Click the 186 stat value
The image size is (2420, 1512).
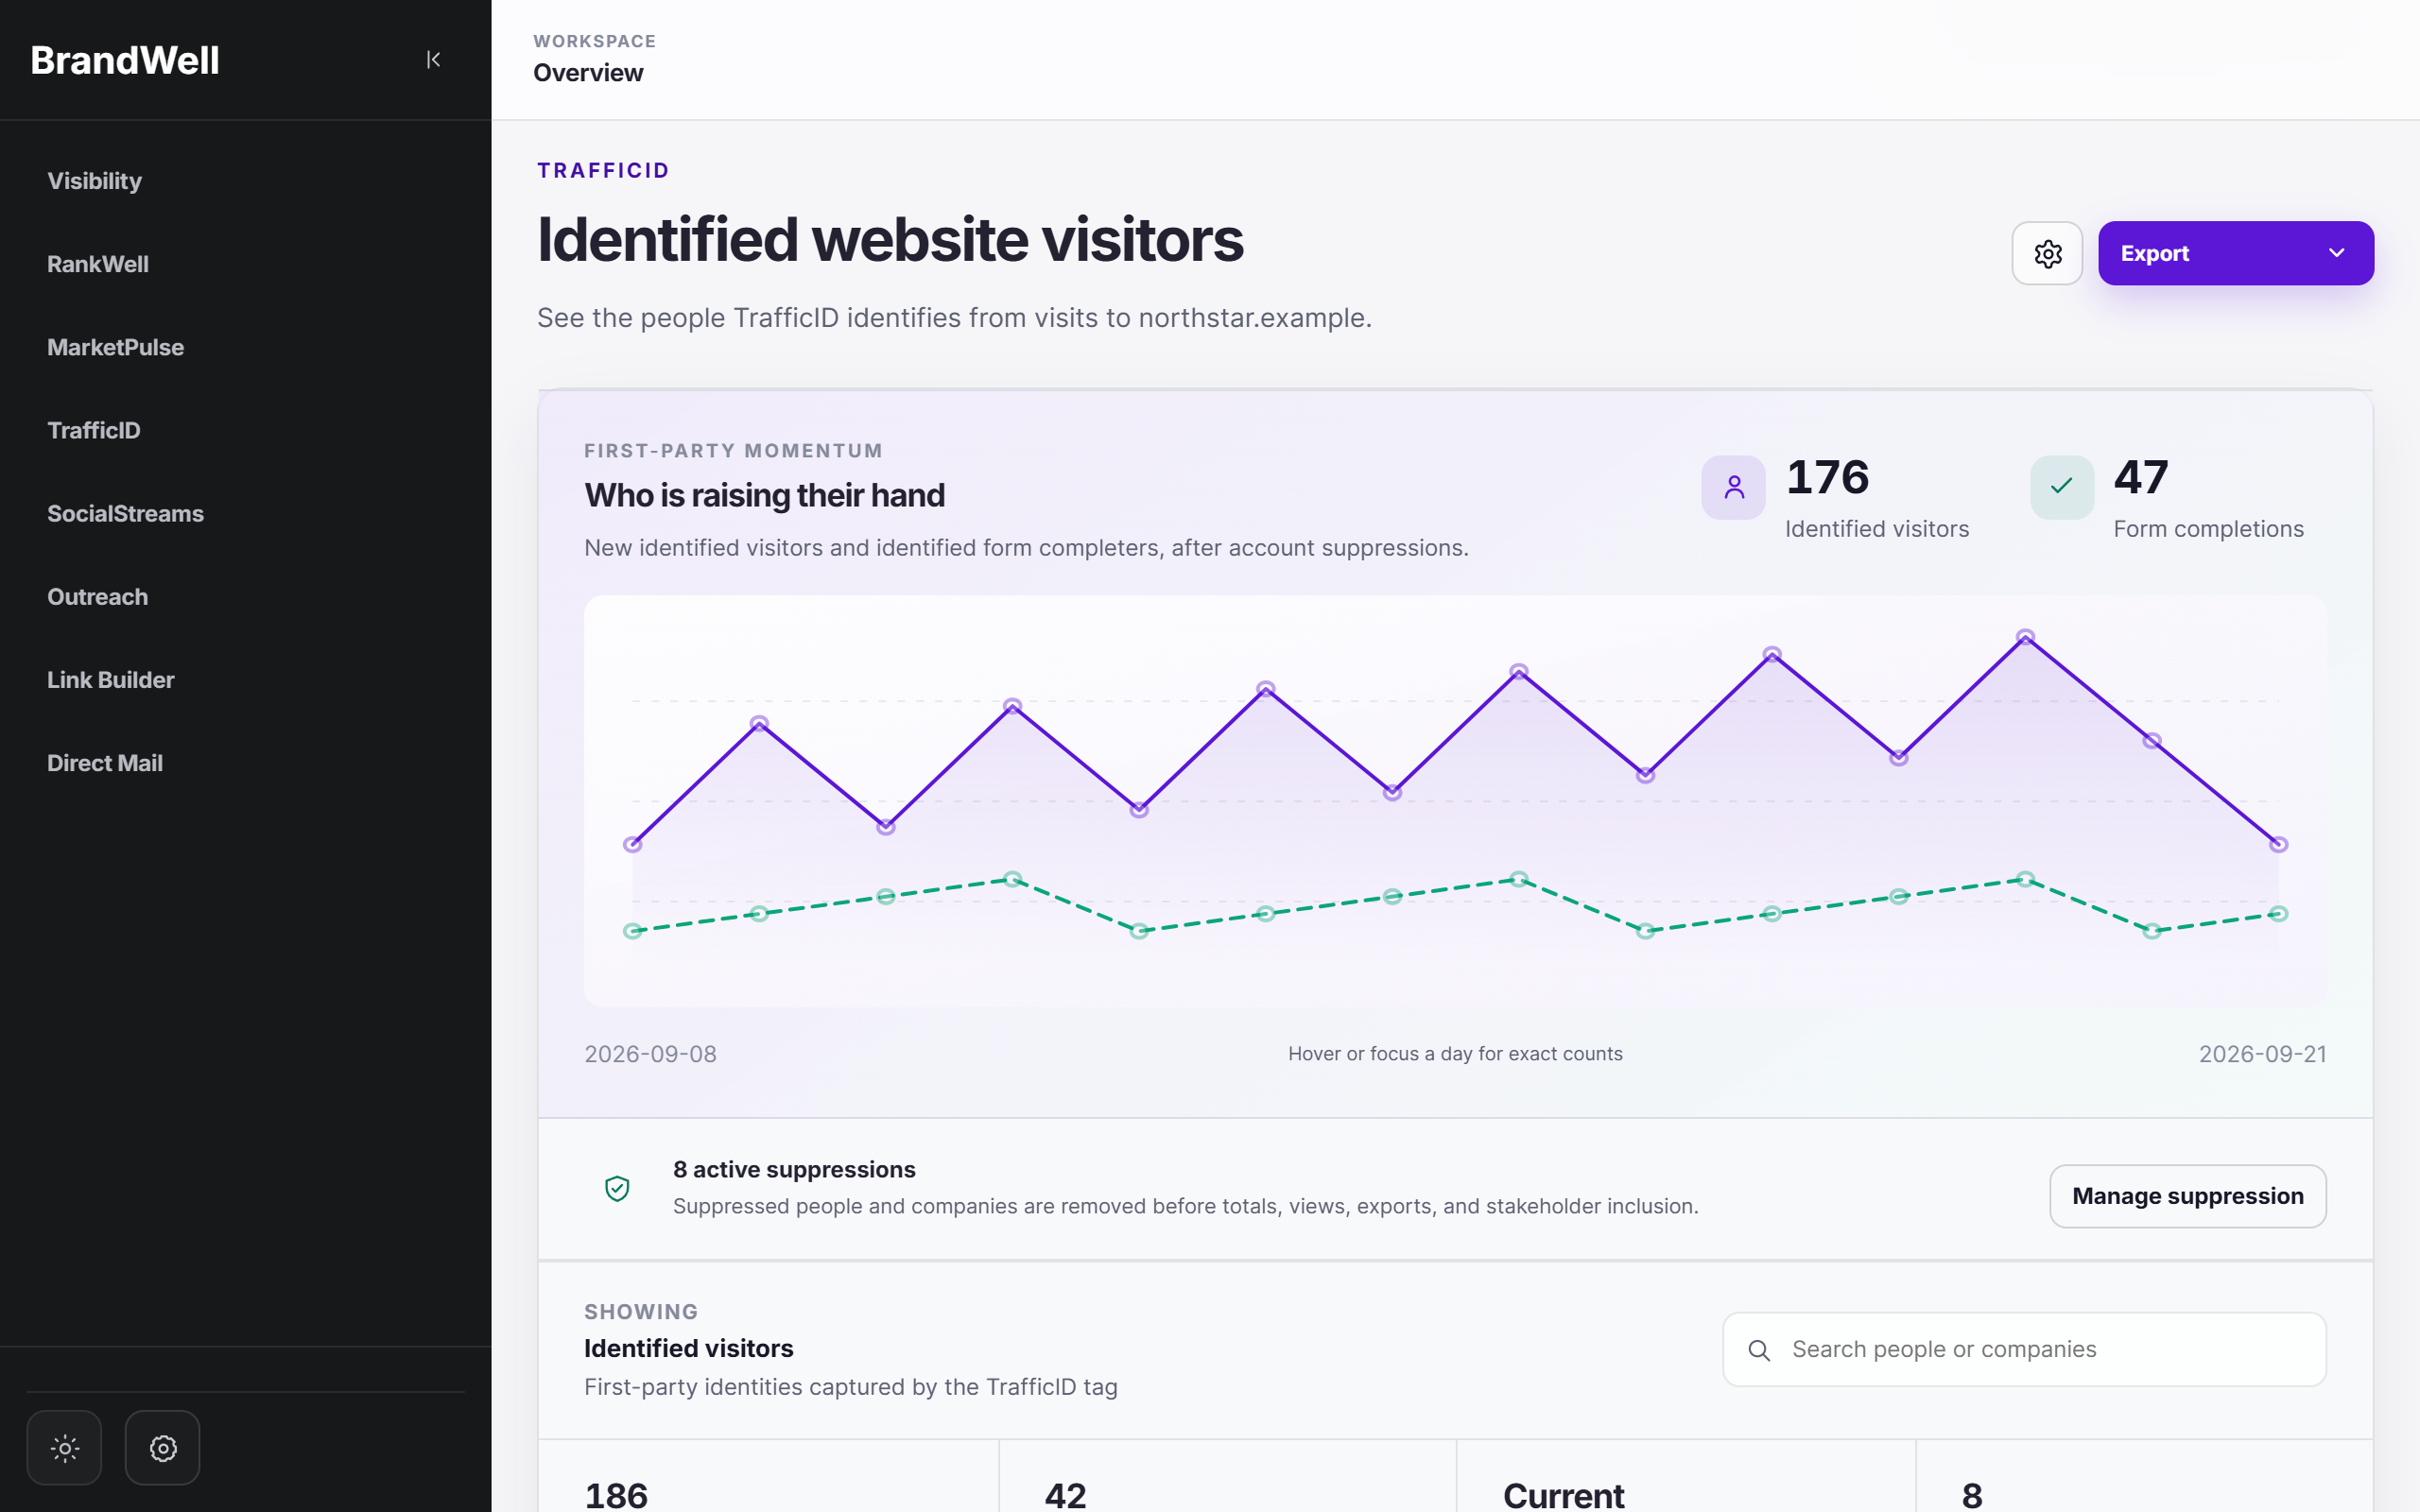pos(616,1495)
